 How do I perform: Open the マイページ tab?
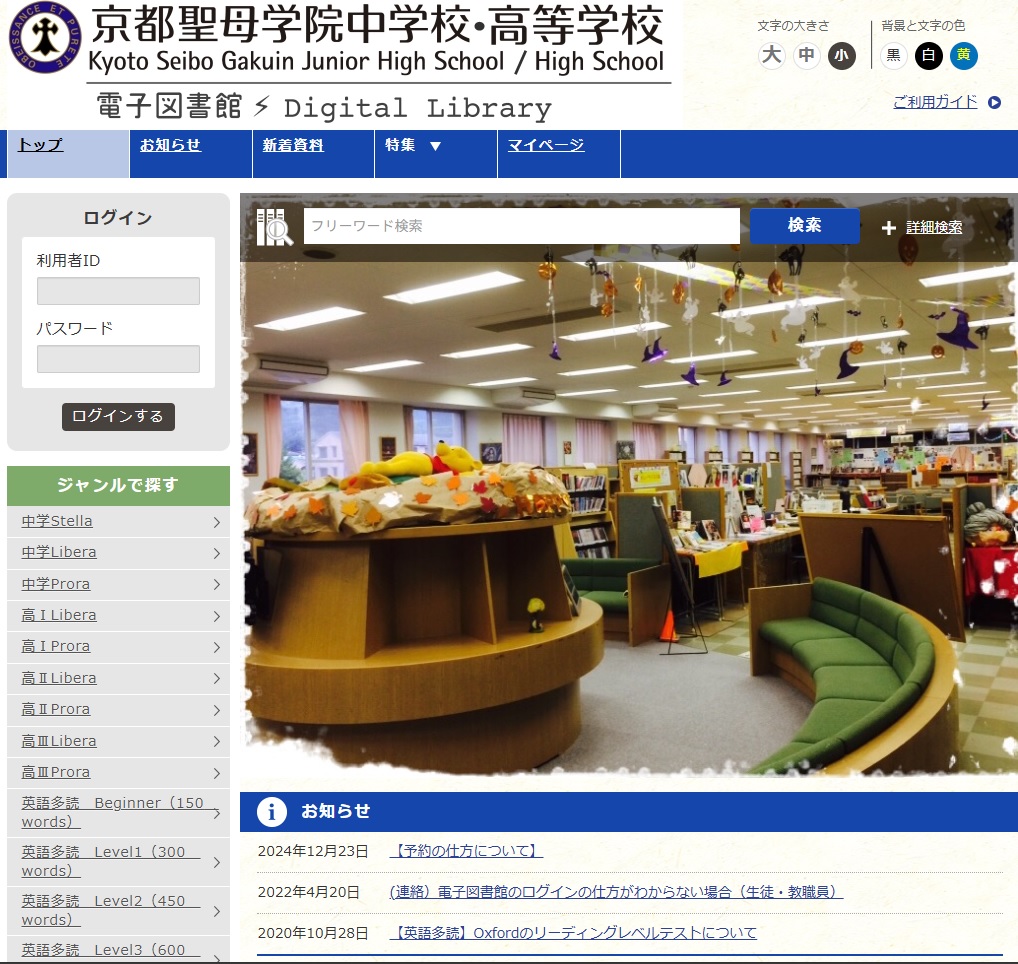click(x=545, y=146)
